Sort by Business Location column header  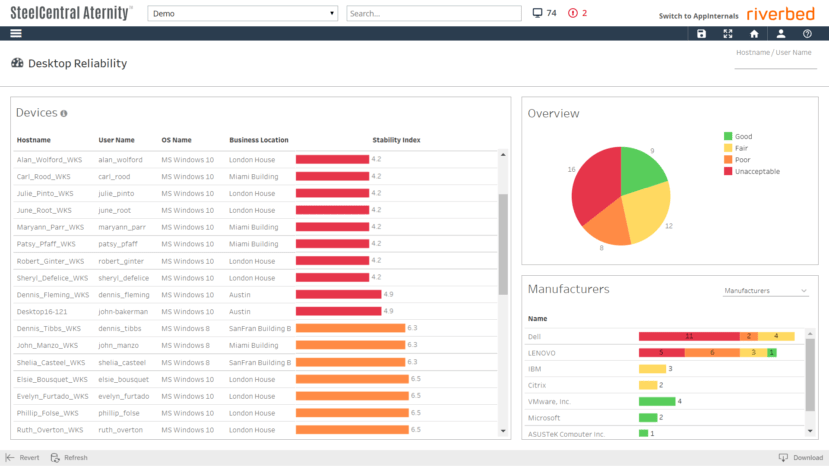259,140
